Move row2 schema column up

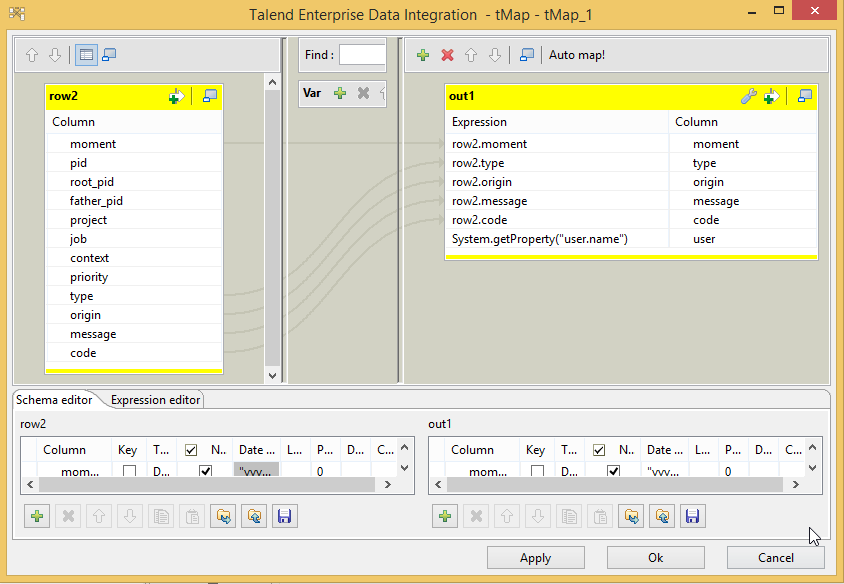pyautogui.click(x=99, y=517)
